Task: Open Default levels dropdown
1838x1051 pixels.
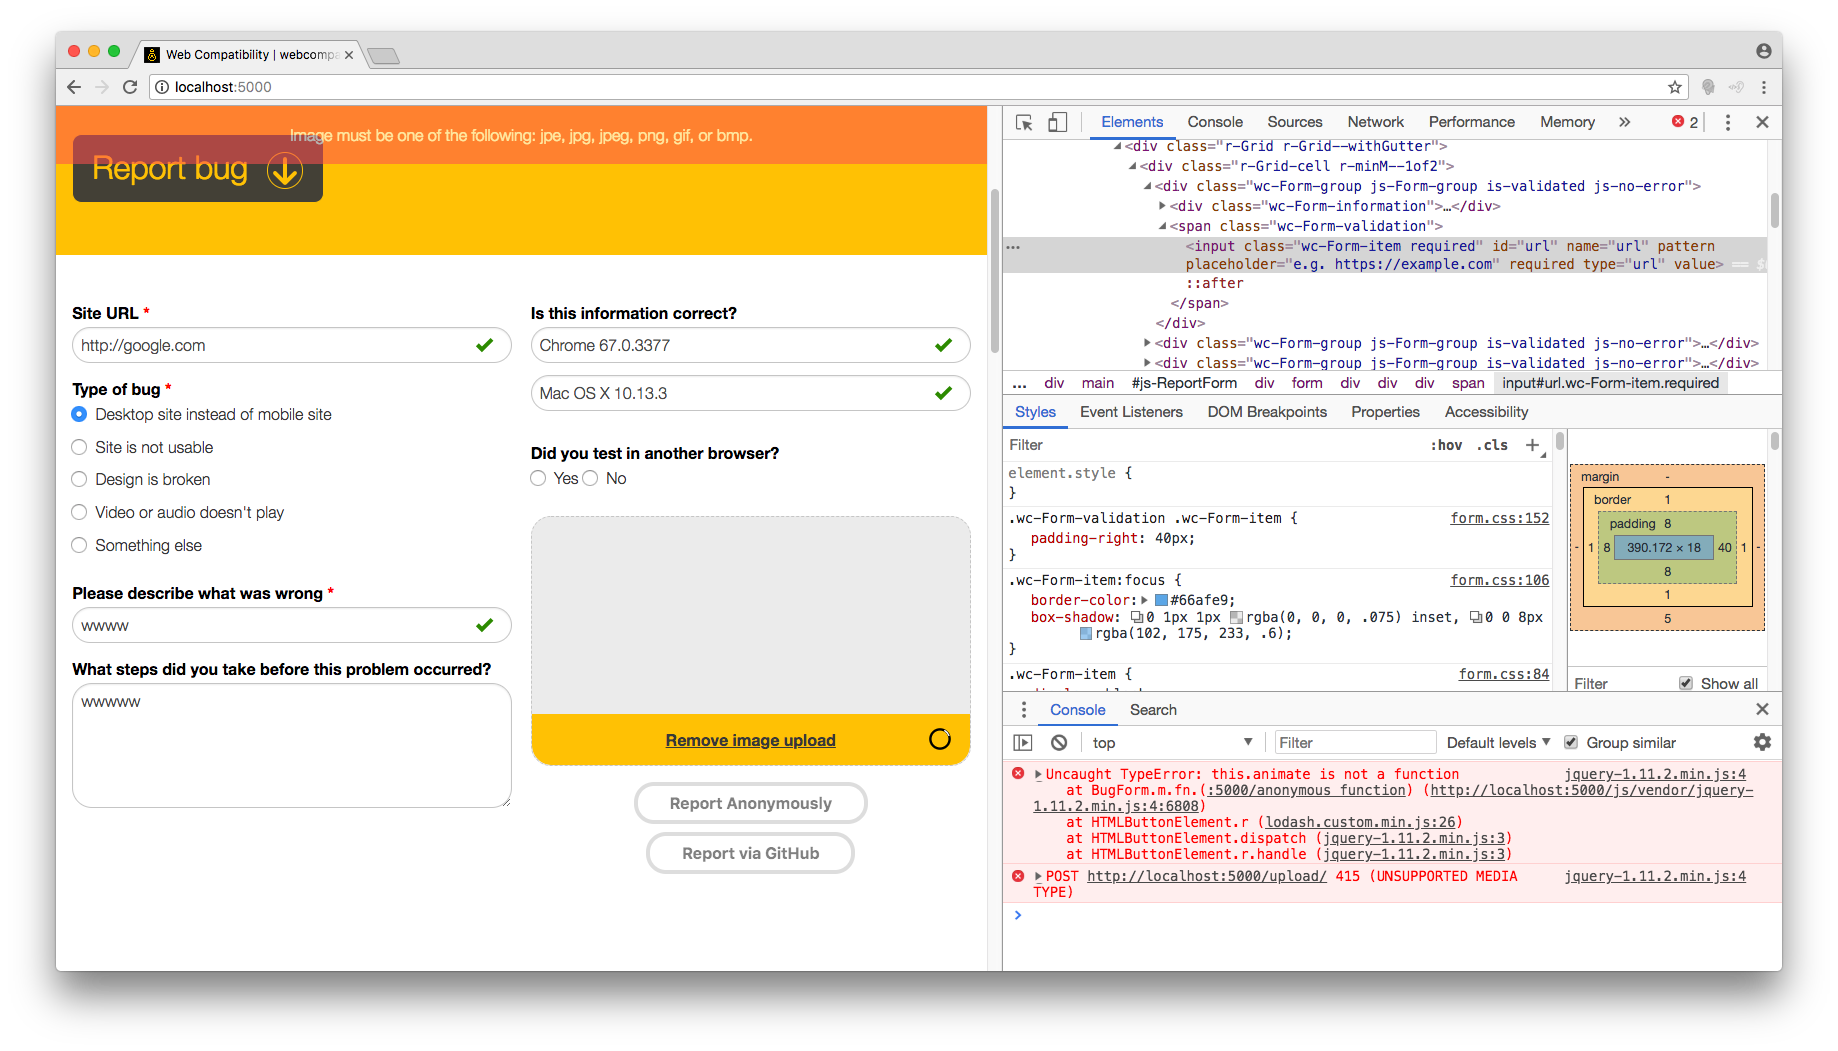Action: click(x=1498, y=742)
